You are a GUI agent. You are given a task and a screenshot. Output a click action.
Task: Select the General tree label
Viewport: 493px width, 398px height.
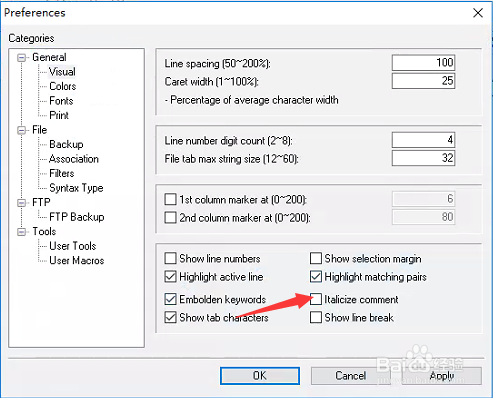(x=49, y=57)
